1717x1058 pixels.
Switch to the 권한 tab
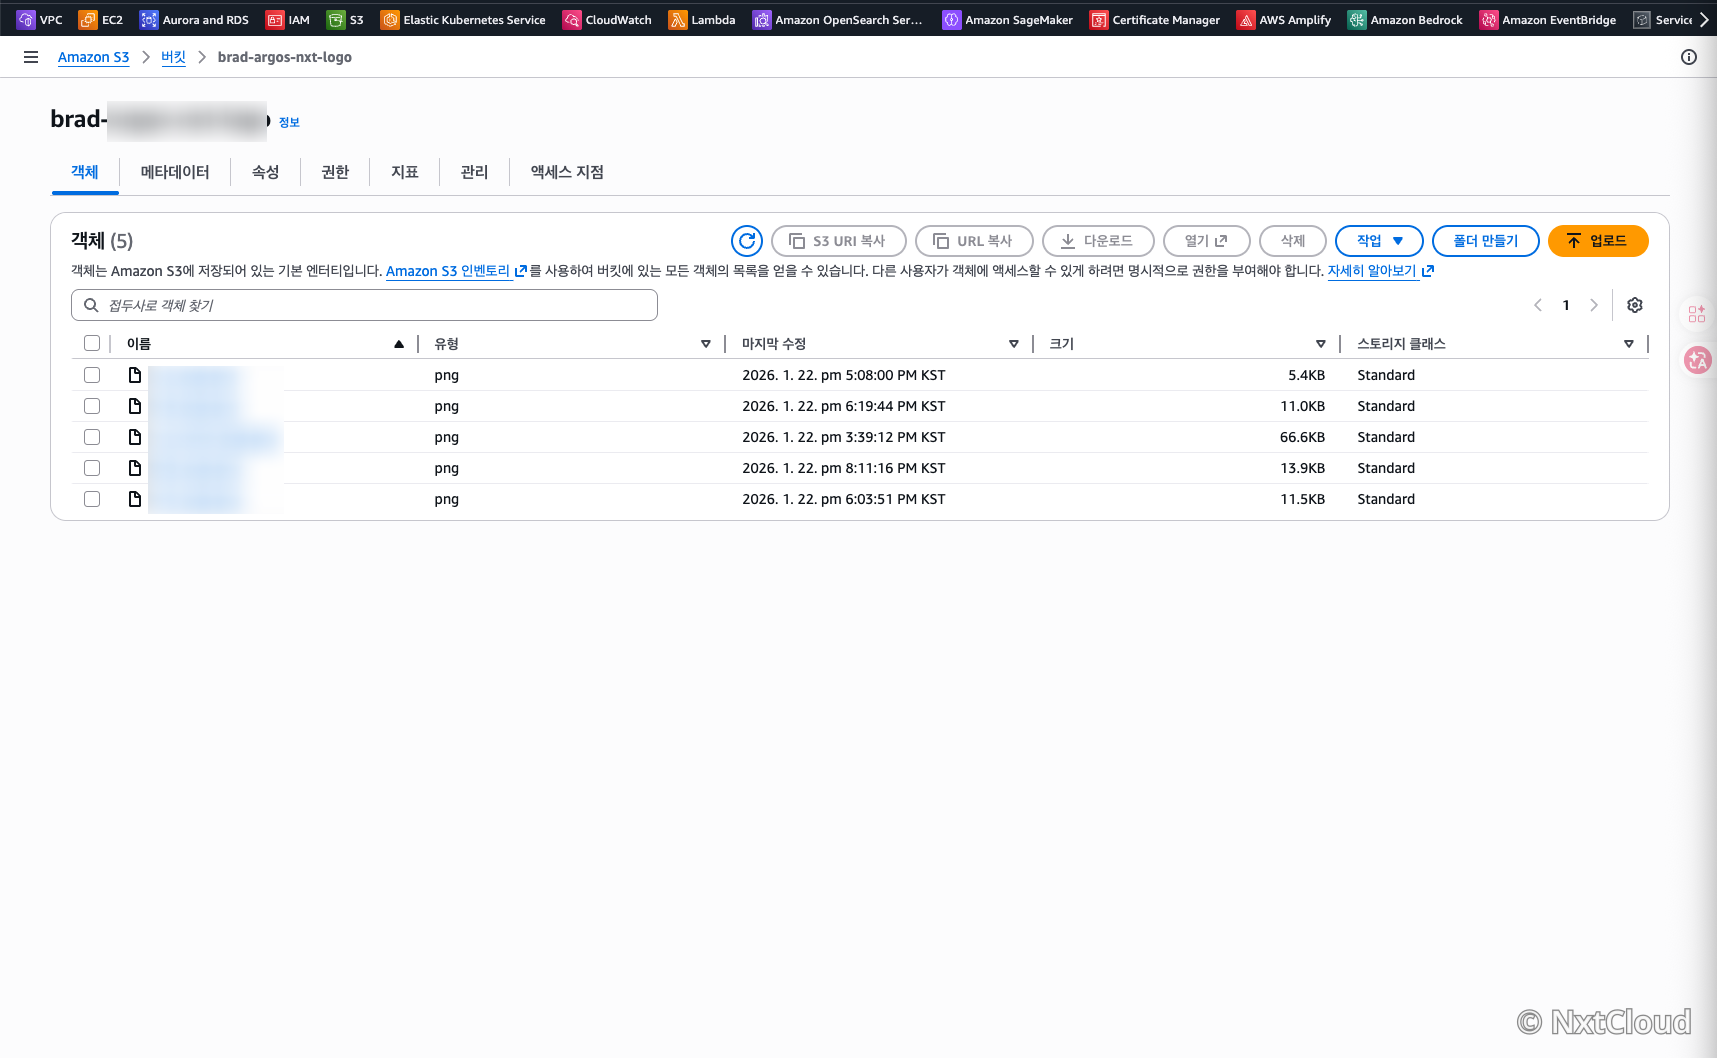335,172
